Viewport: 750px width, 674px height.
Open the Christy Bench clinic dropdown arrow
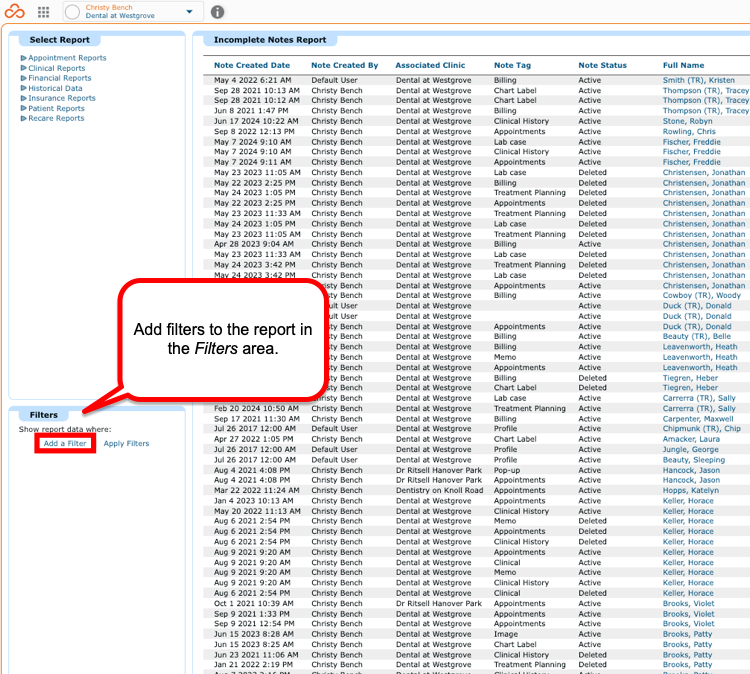click(x=189, y=11)
